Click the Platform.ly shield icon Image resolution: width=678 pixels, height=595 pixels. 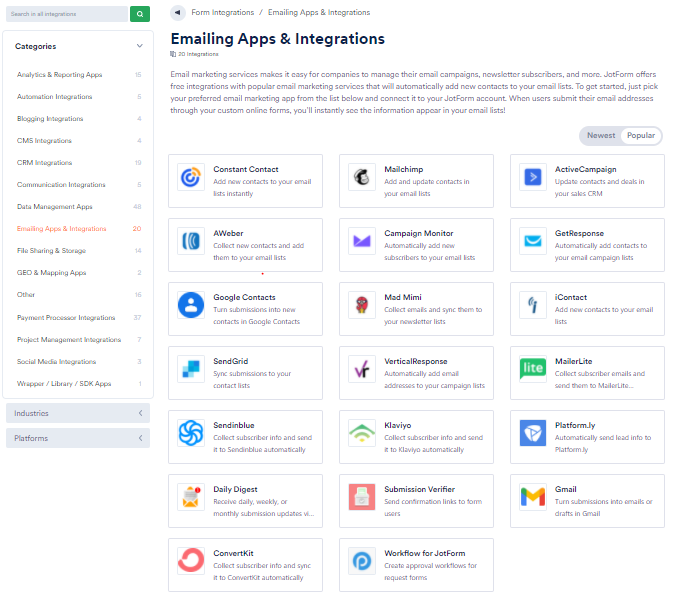tap(532, 433)
